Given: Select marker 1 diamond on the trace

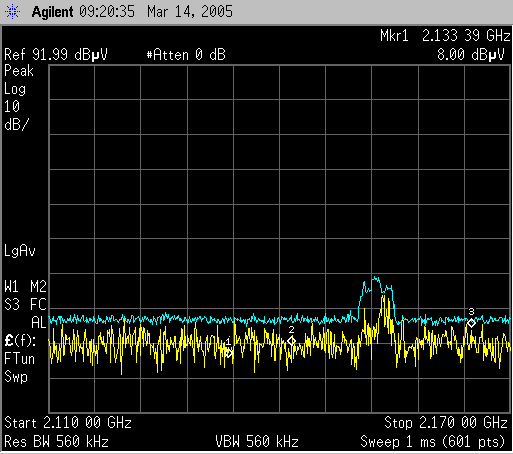Looking at the screenshot, I should [228, 353].
